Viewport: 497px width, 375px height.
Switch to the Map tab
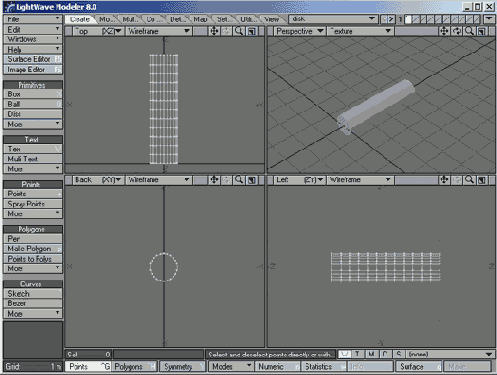coord(200,19)
